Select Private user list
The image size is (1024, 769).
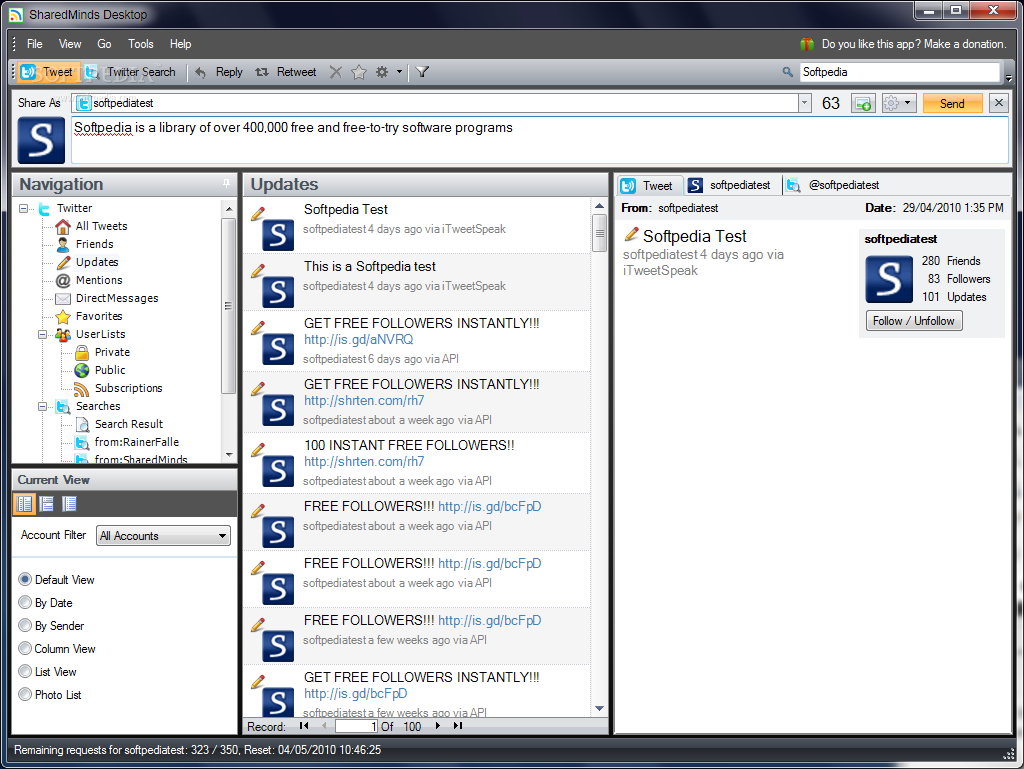click(112, 352)
